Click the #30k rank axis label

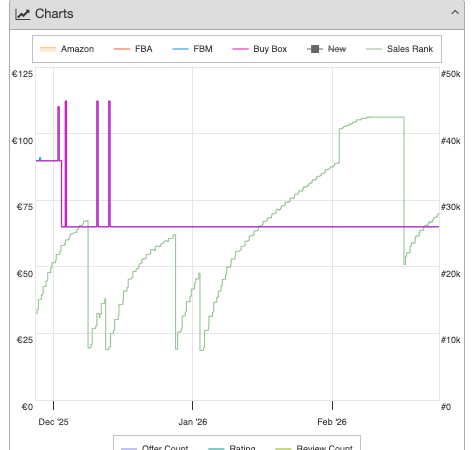(x=451, y=207)
